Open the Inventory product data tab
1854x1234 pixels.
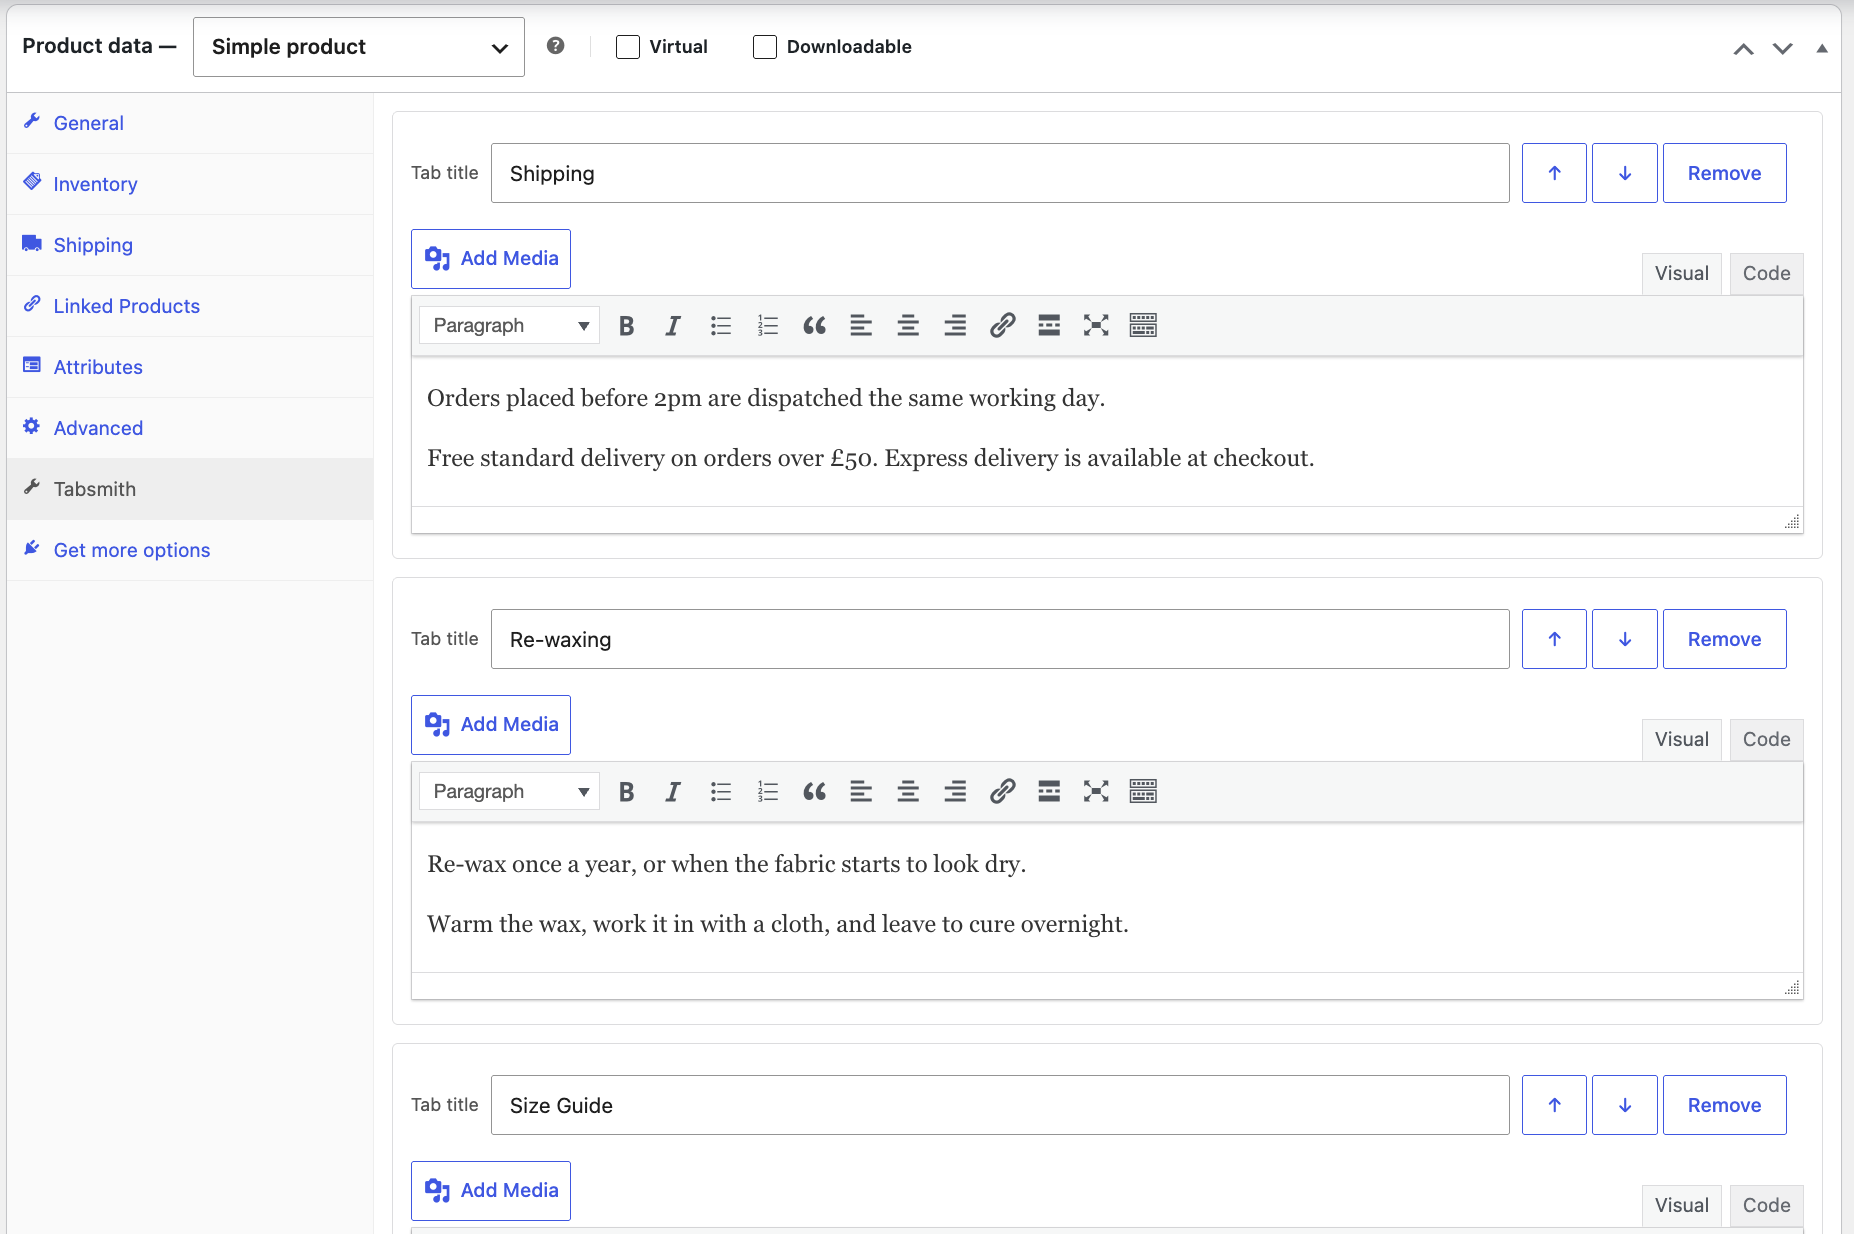point(190,184)
